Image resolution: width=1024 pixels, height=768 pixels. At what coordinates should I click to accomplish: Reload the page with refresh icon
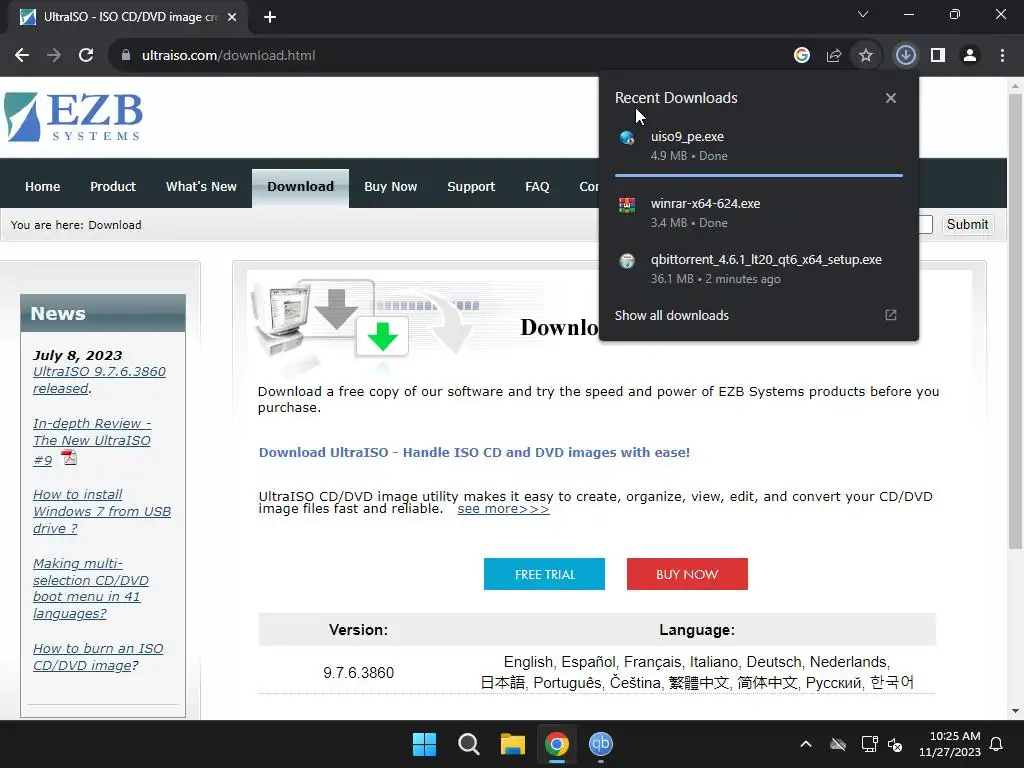click(86, 56)
